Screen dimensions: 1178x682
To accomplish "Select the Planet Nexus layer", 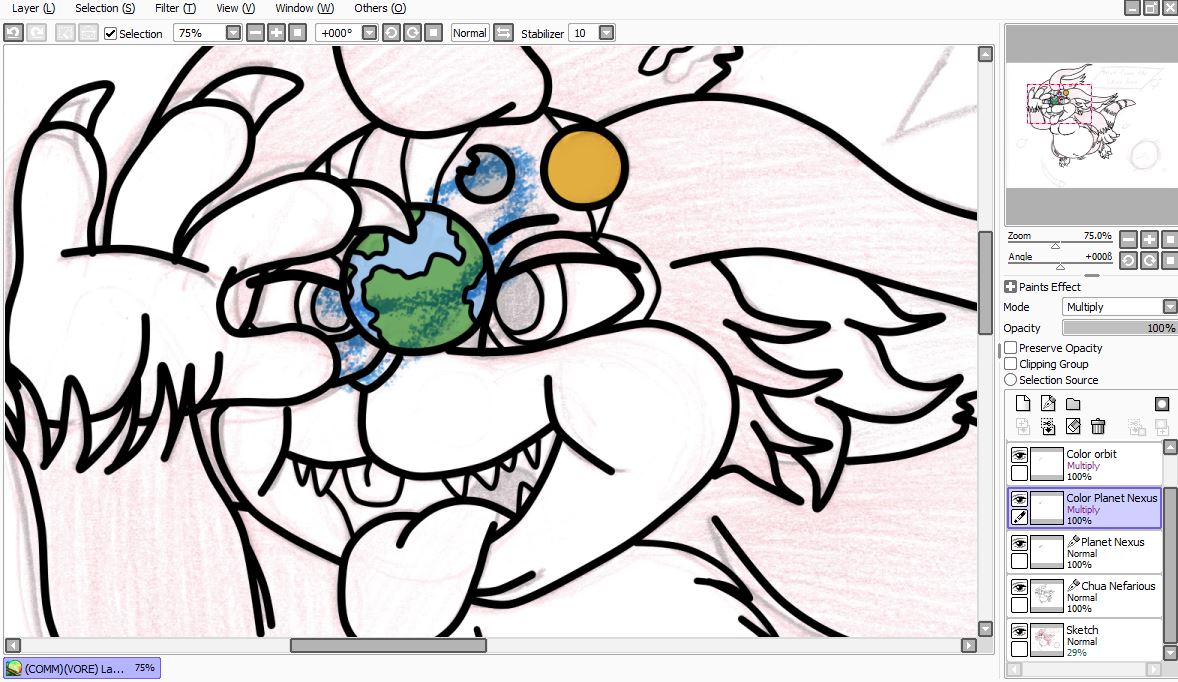I will 1084,552.
